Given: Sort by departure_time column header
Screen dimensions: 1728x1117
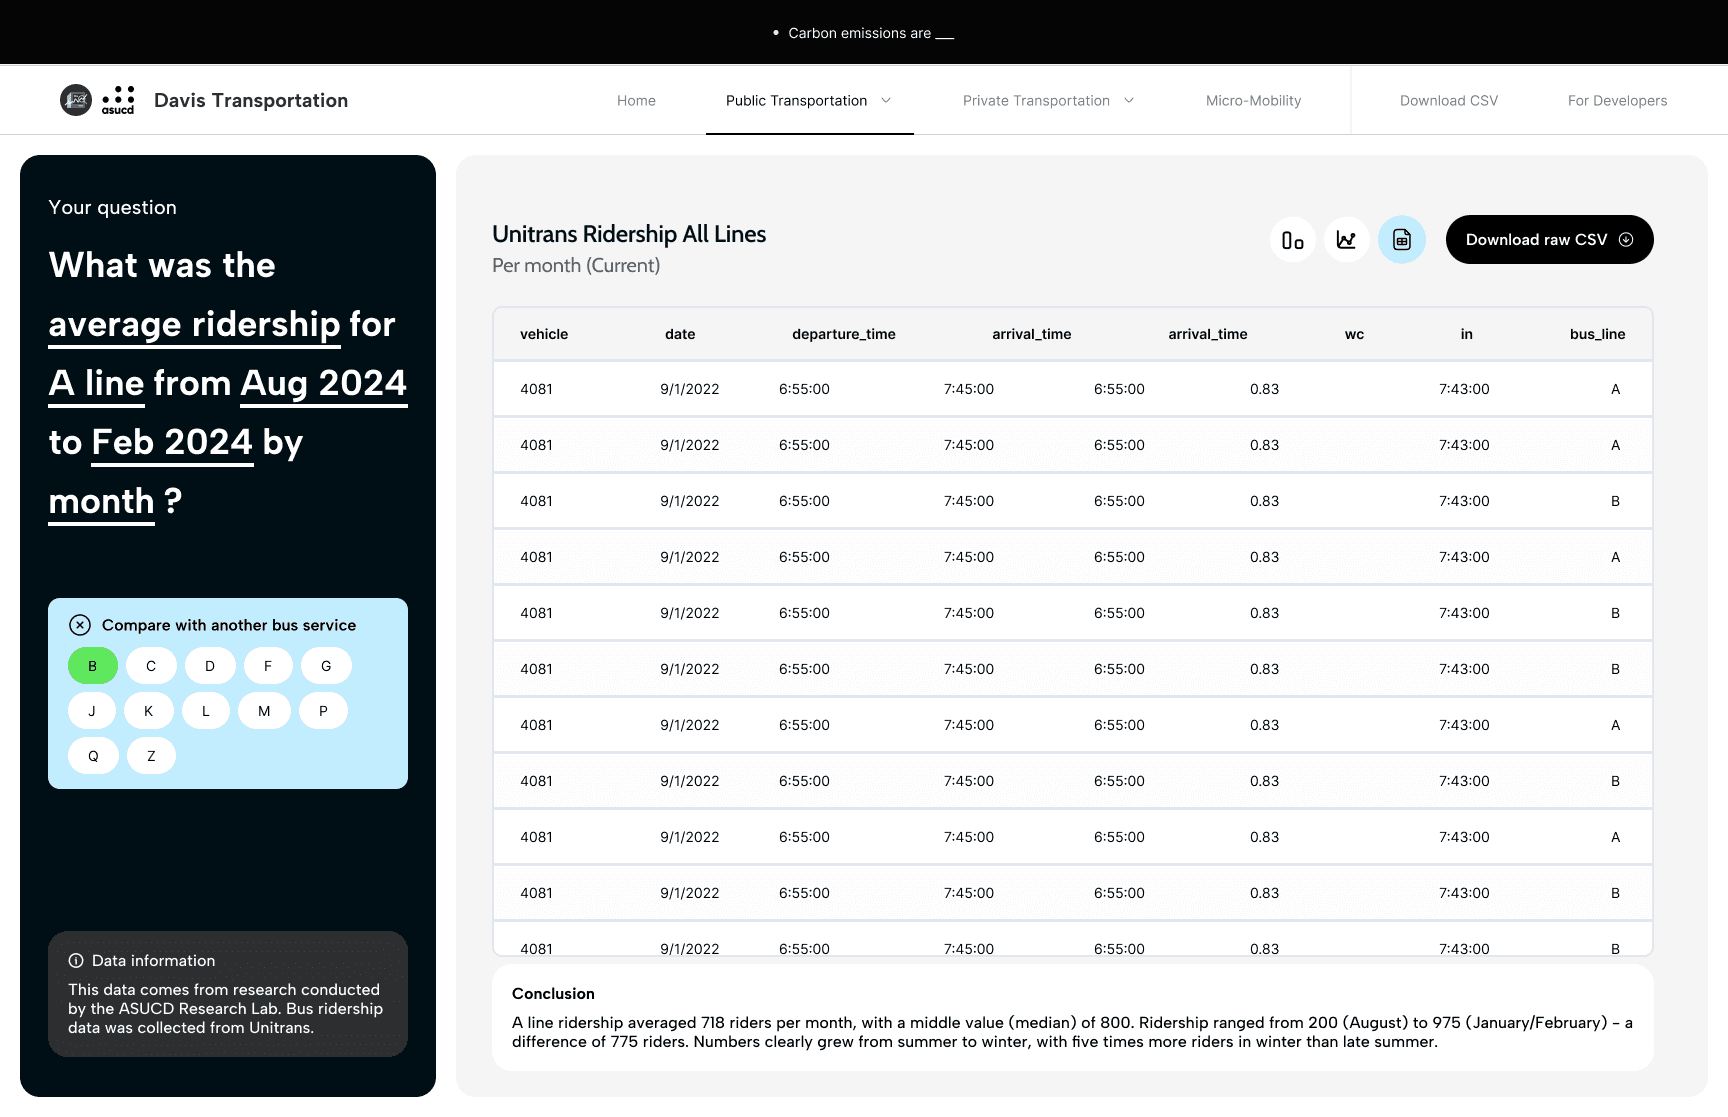Looking at the screenshot, I should coord(844,334).
